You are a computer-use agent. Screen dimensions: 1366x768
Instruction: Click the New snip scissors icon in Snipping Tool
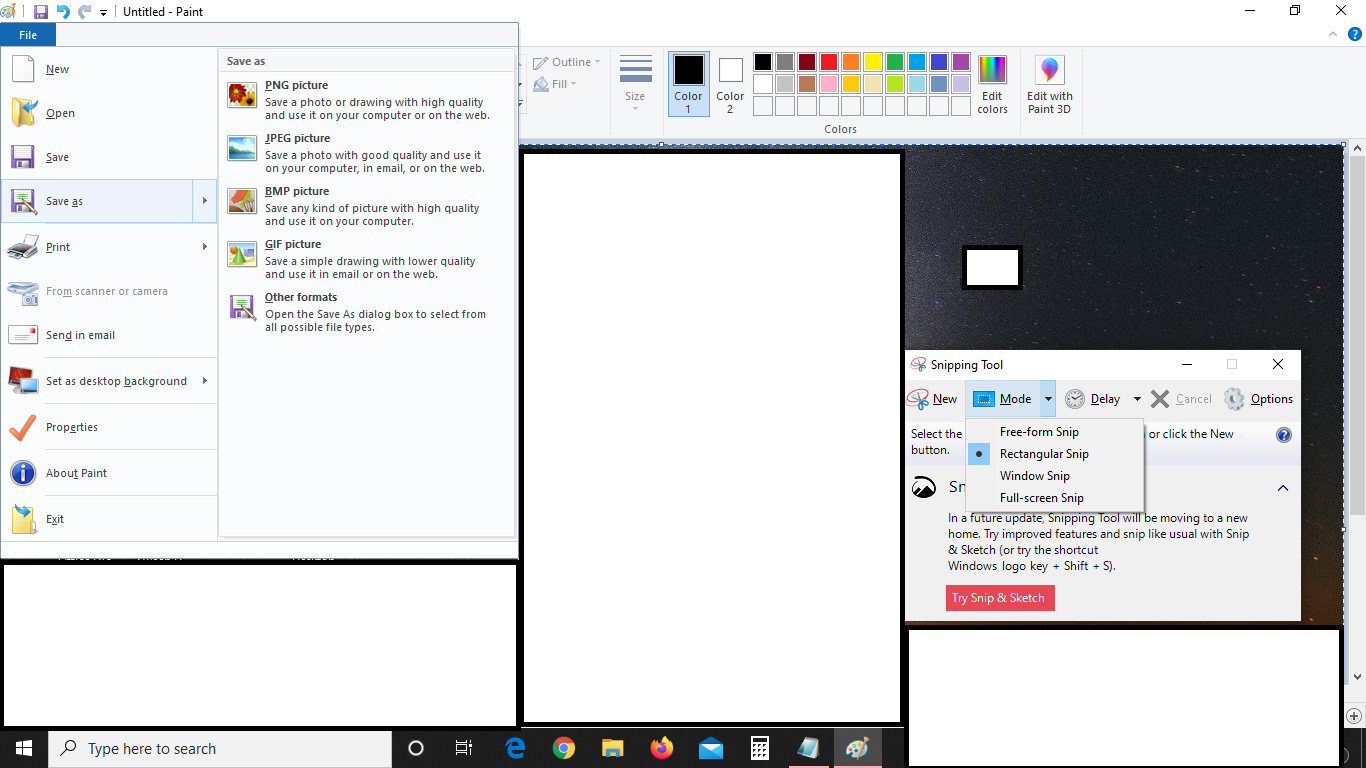(918, 398)
